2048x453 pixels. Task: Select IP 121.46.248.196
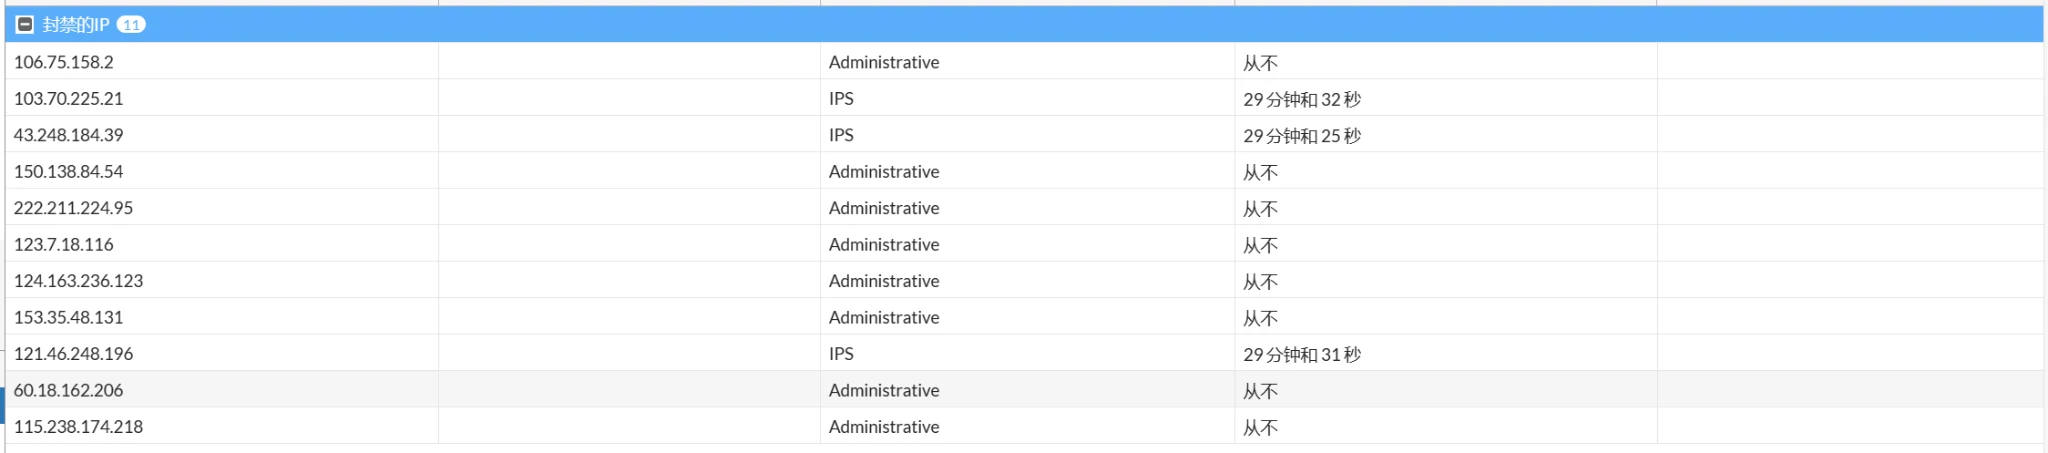[x=73, y=354]
